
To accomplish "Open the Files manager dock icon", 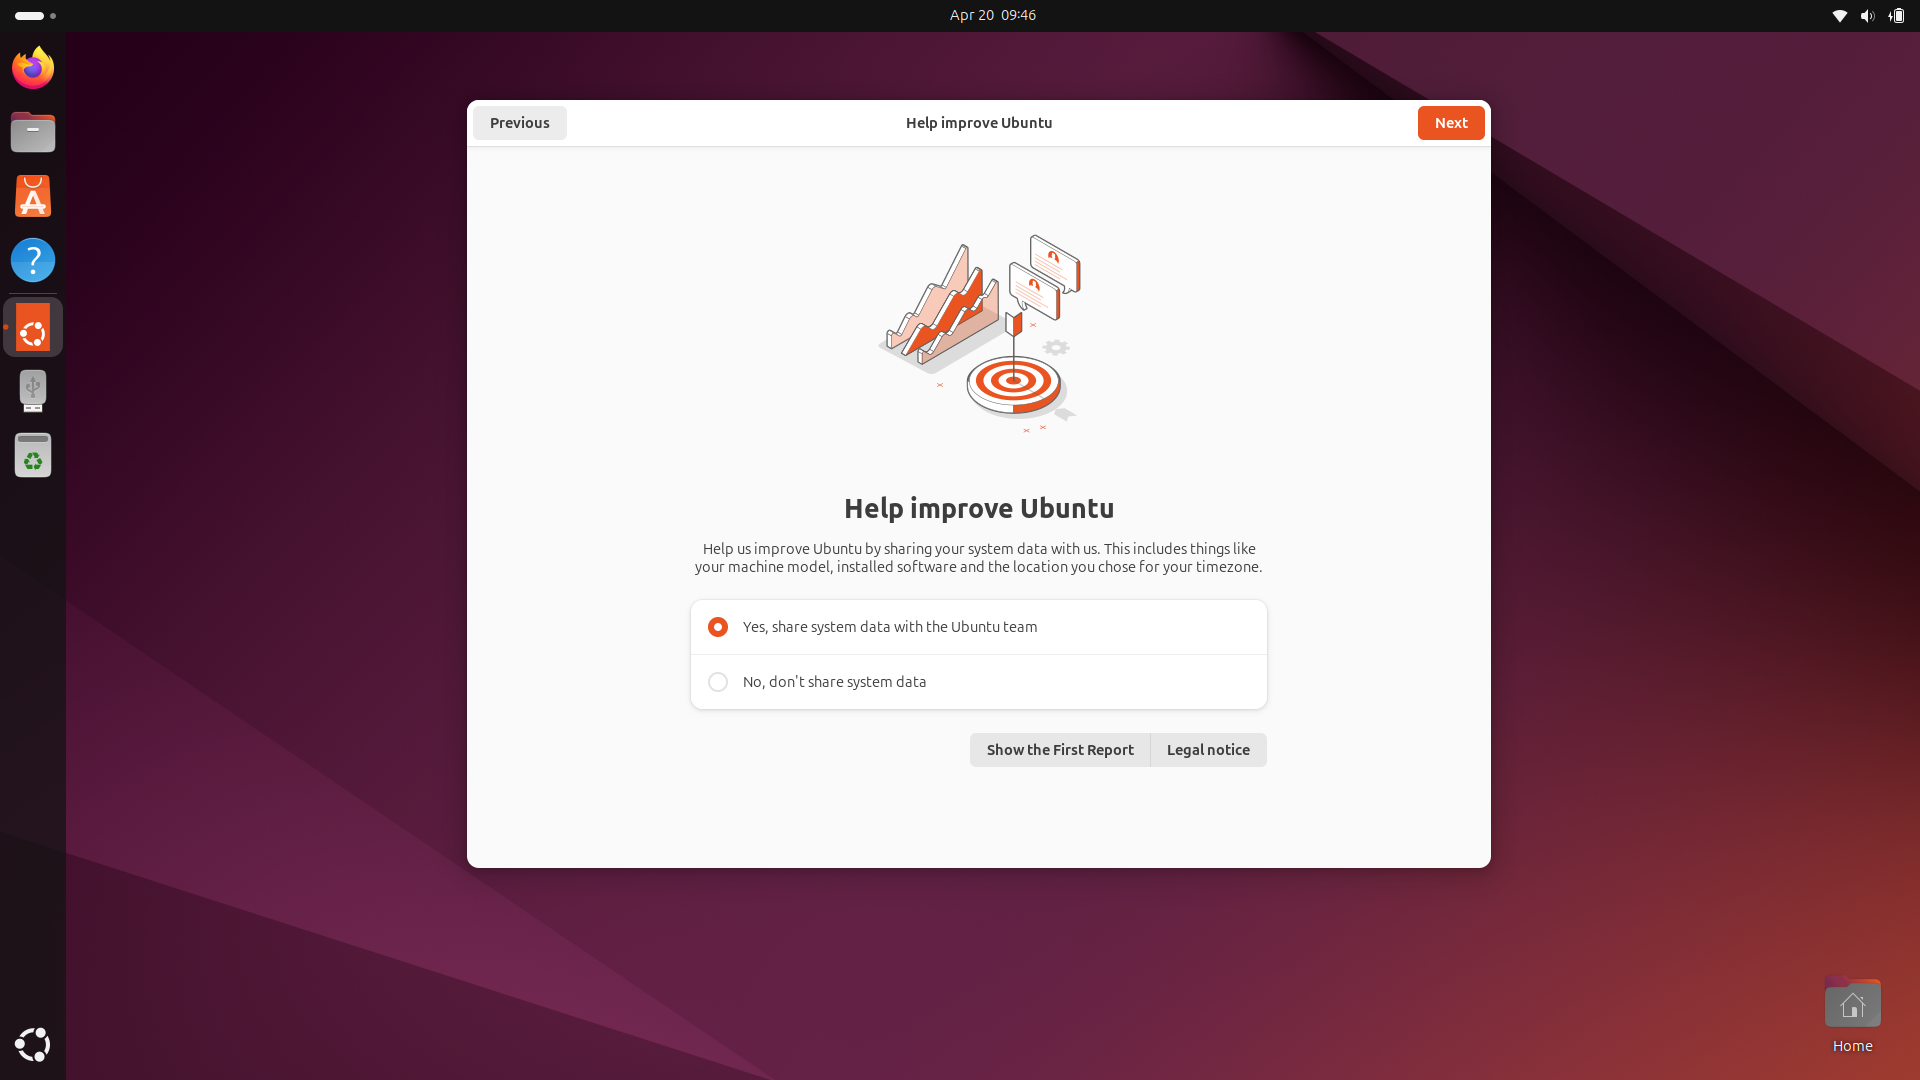I will 33,132.
